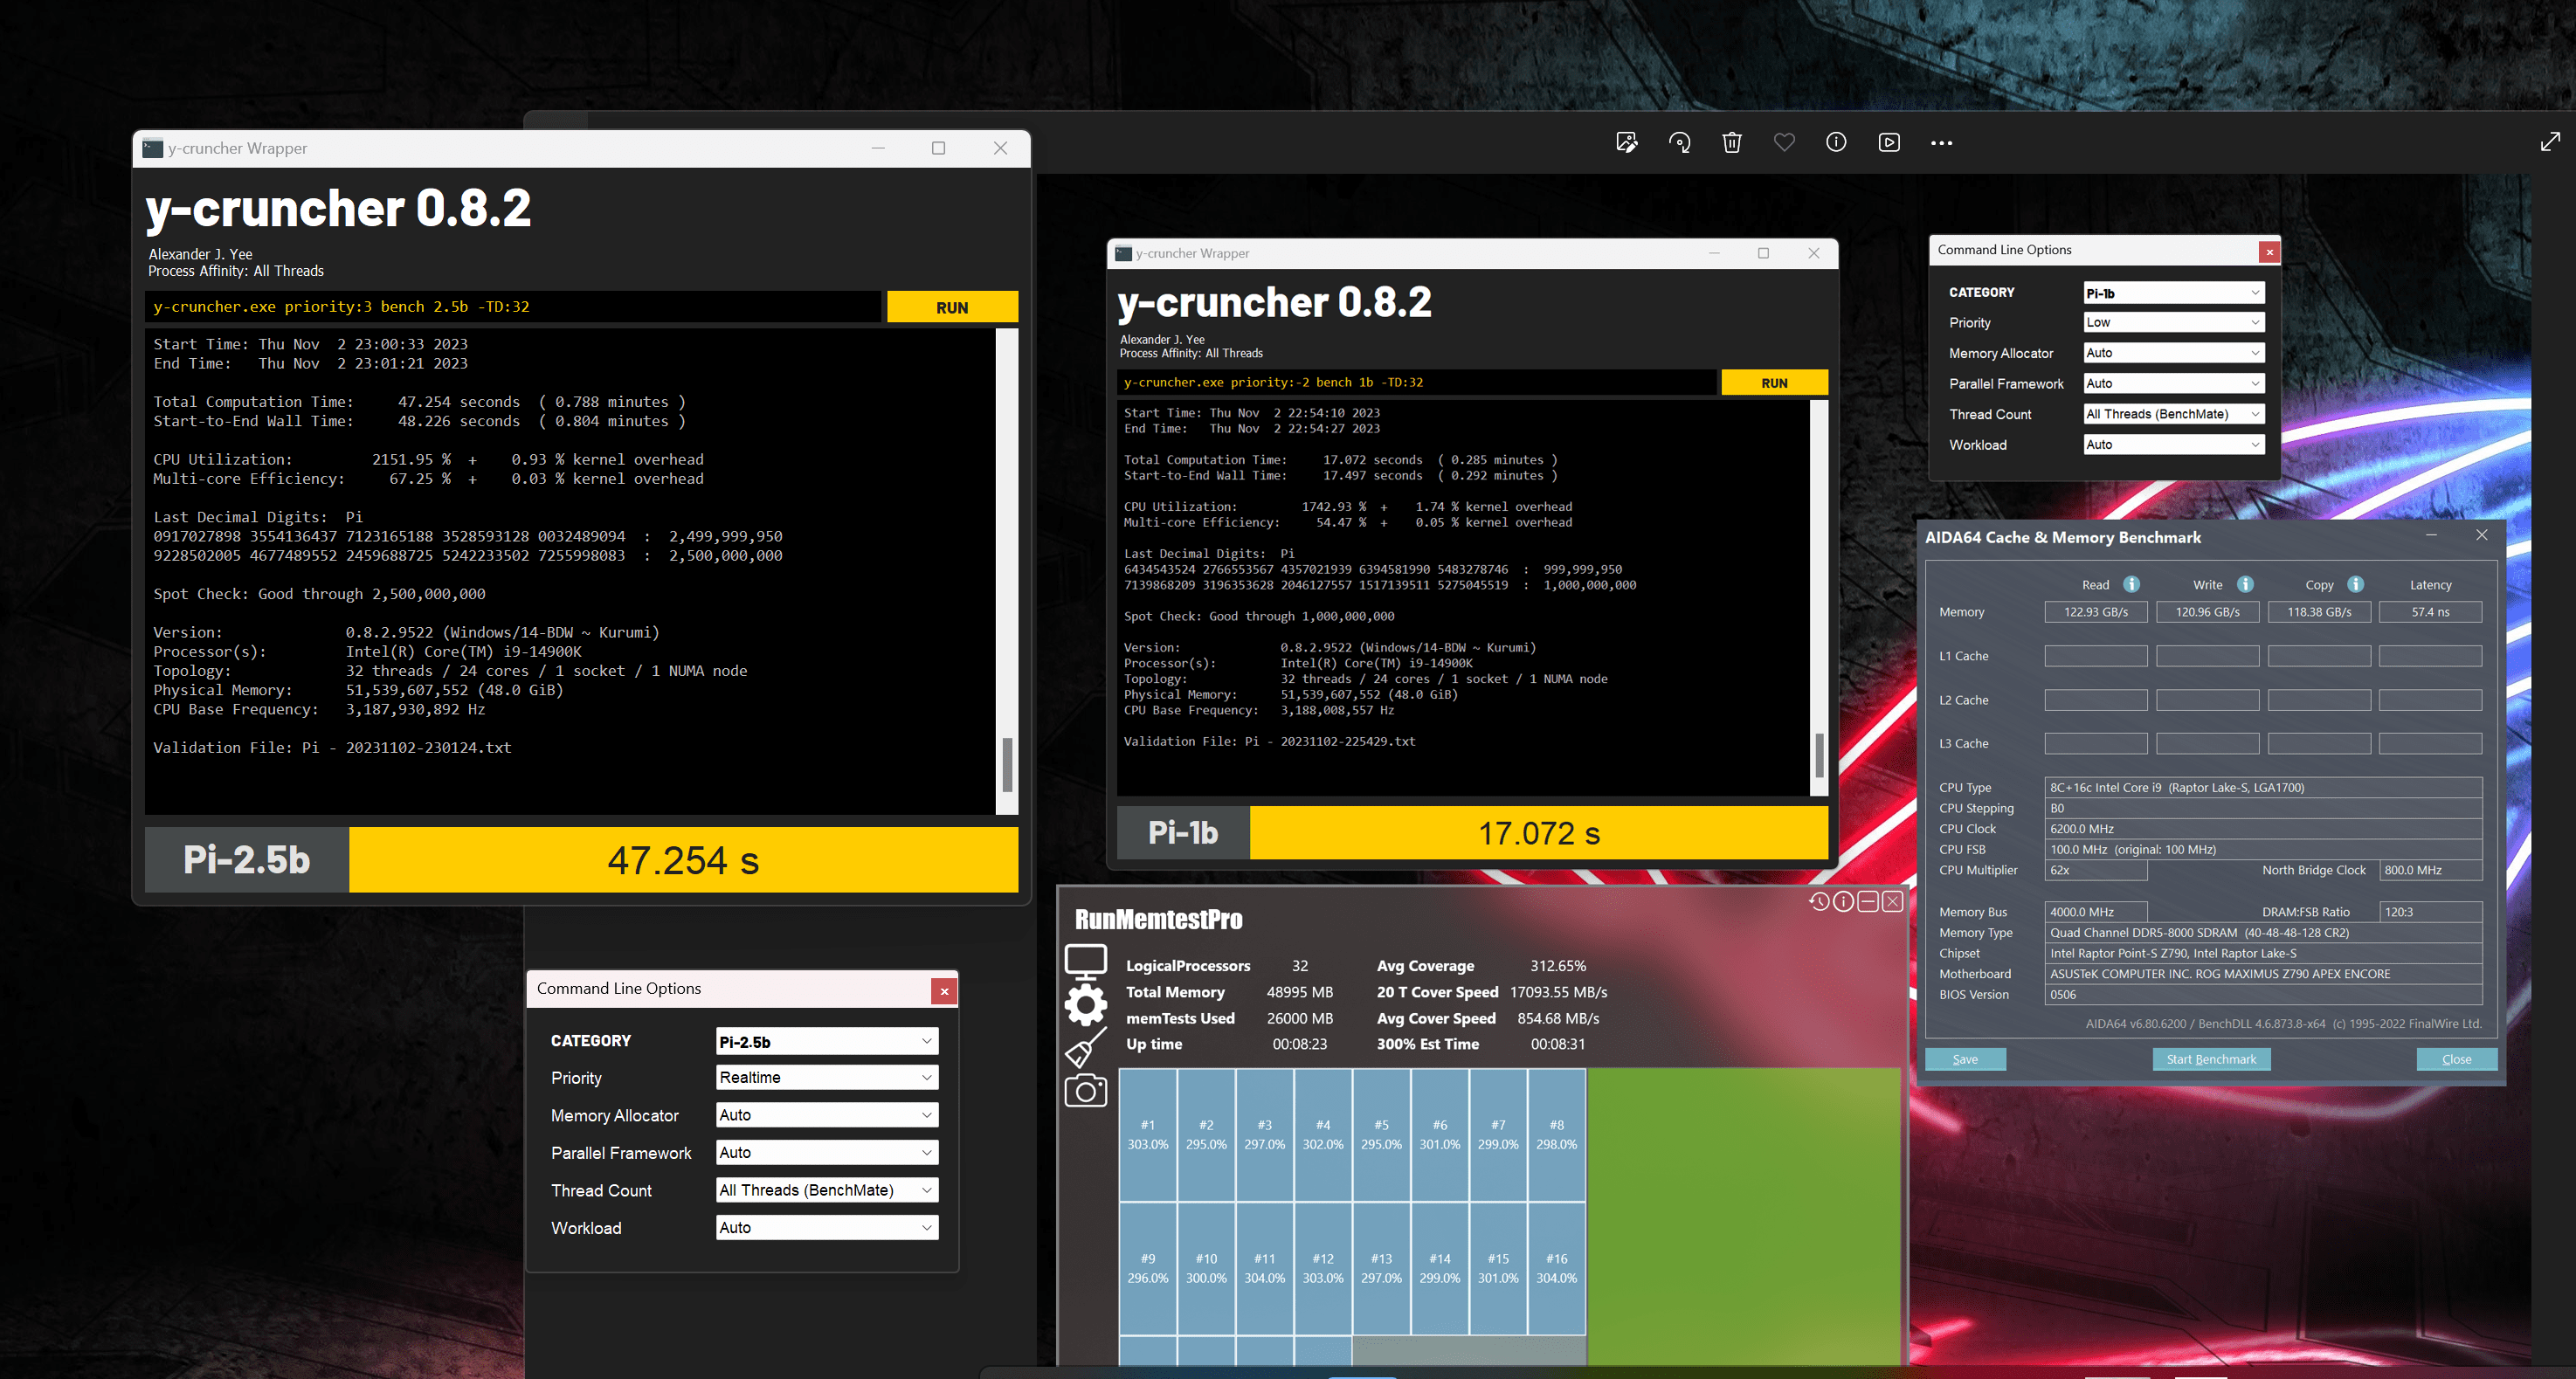Open the CATEGORY dropdown showing Pi-2.5b

(x=827, y=1041)
